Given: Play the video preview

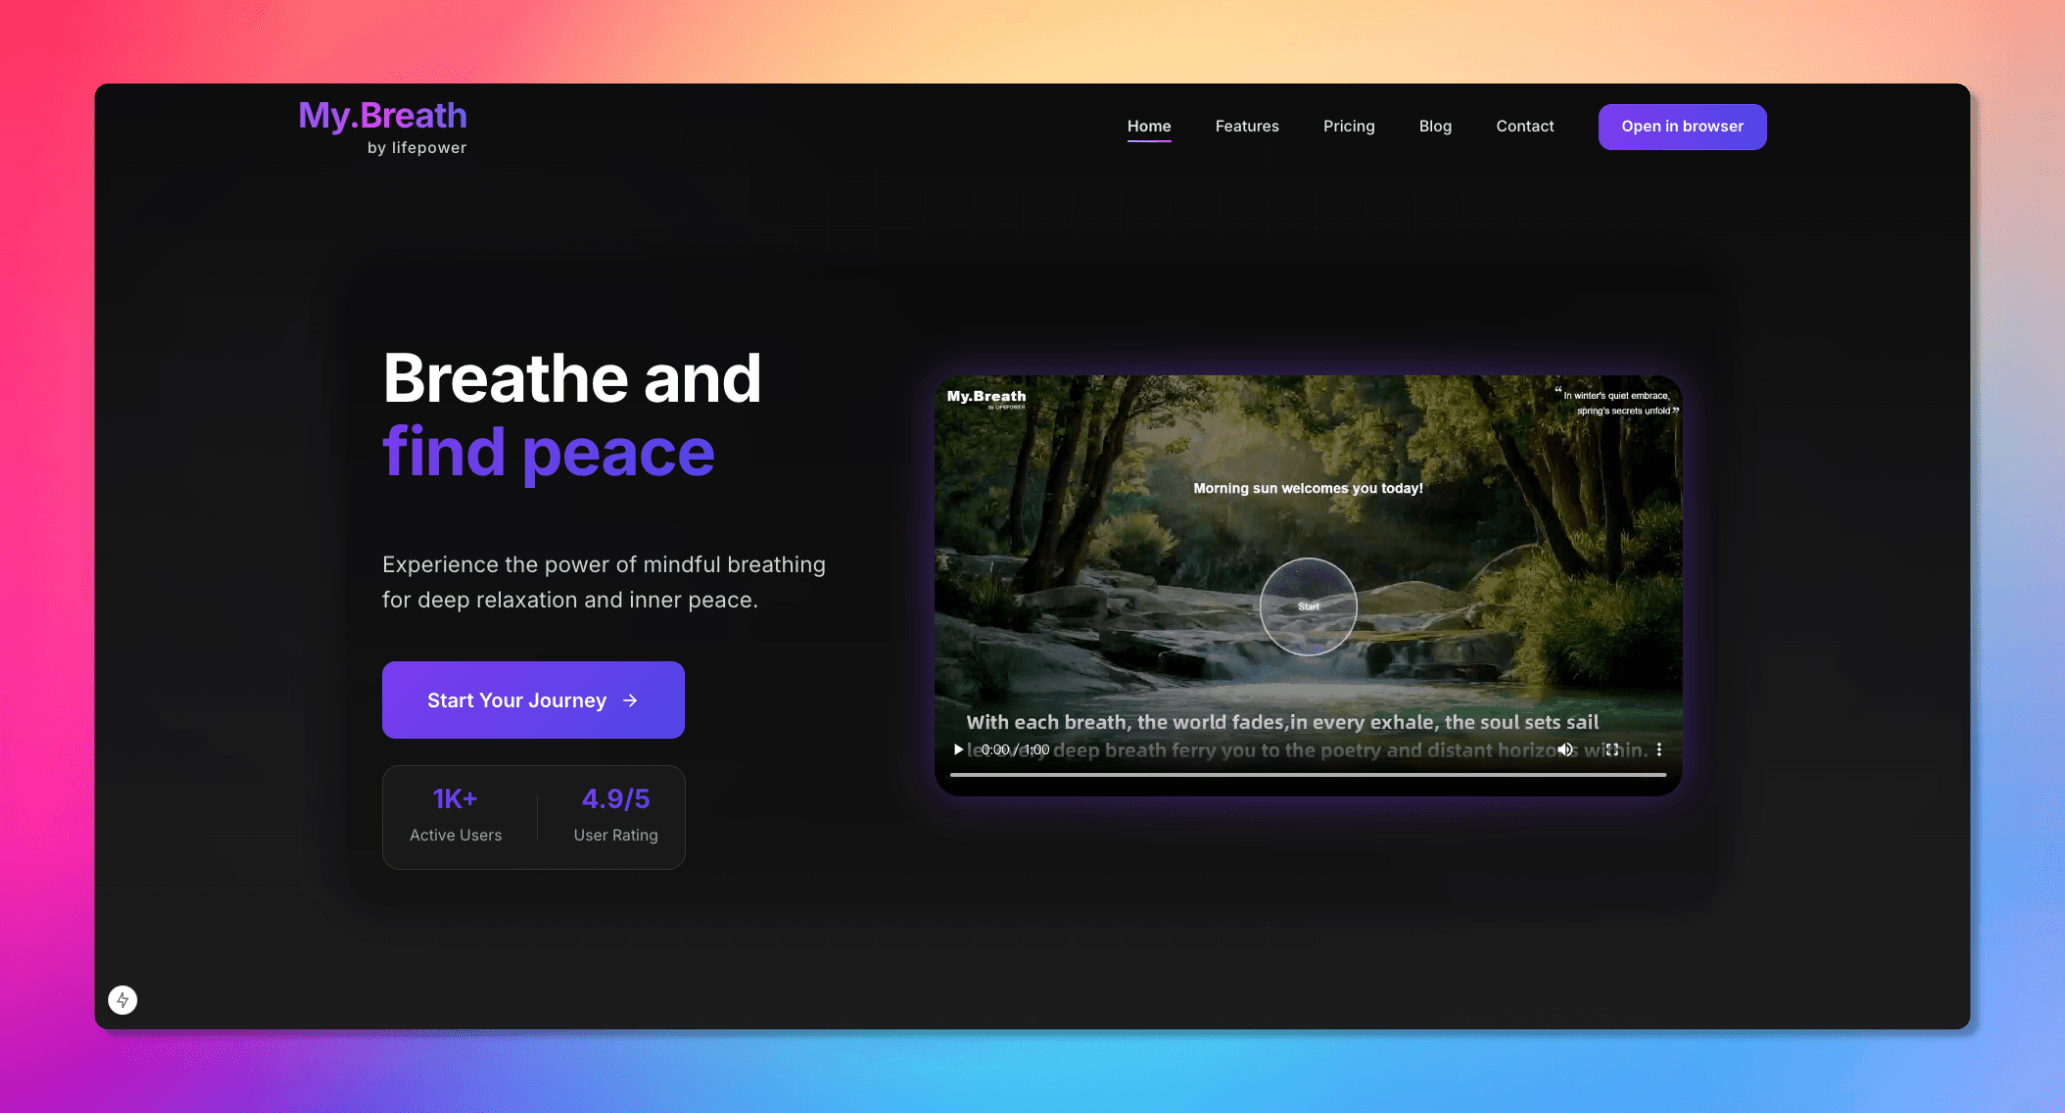Looking at the screenshot, I should [x=958, y=749].
